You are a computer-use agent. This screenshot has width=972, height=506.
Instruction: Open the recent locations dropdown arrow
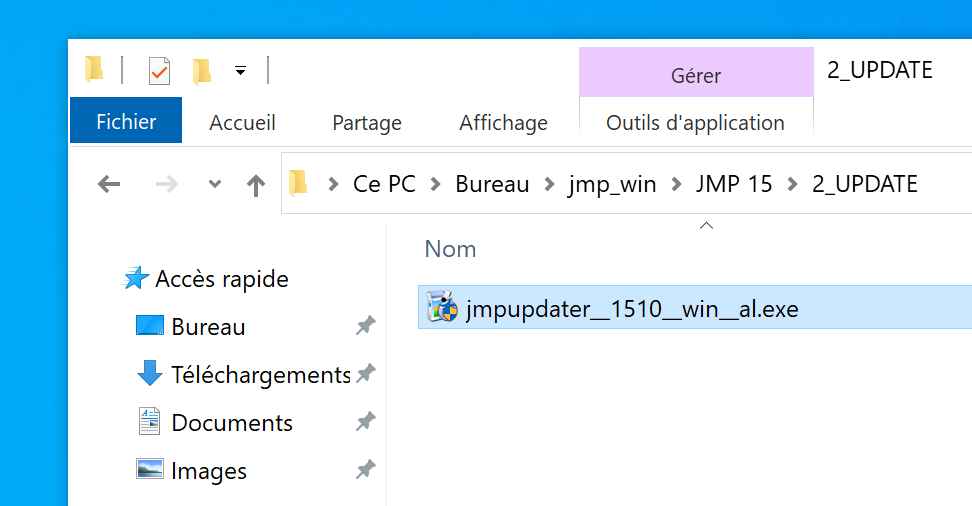pos(214,184)
